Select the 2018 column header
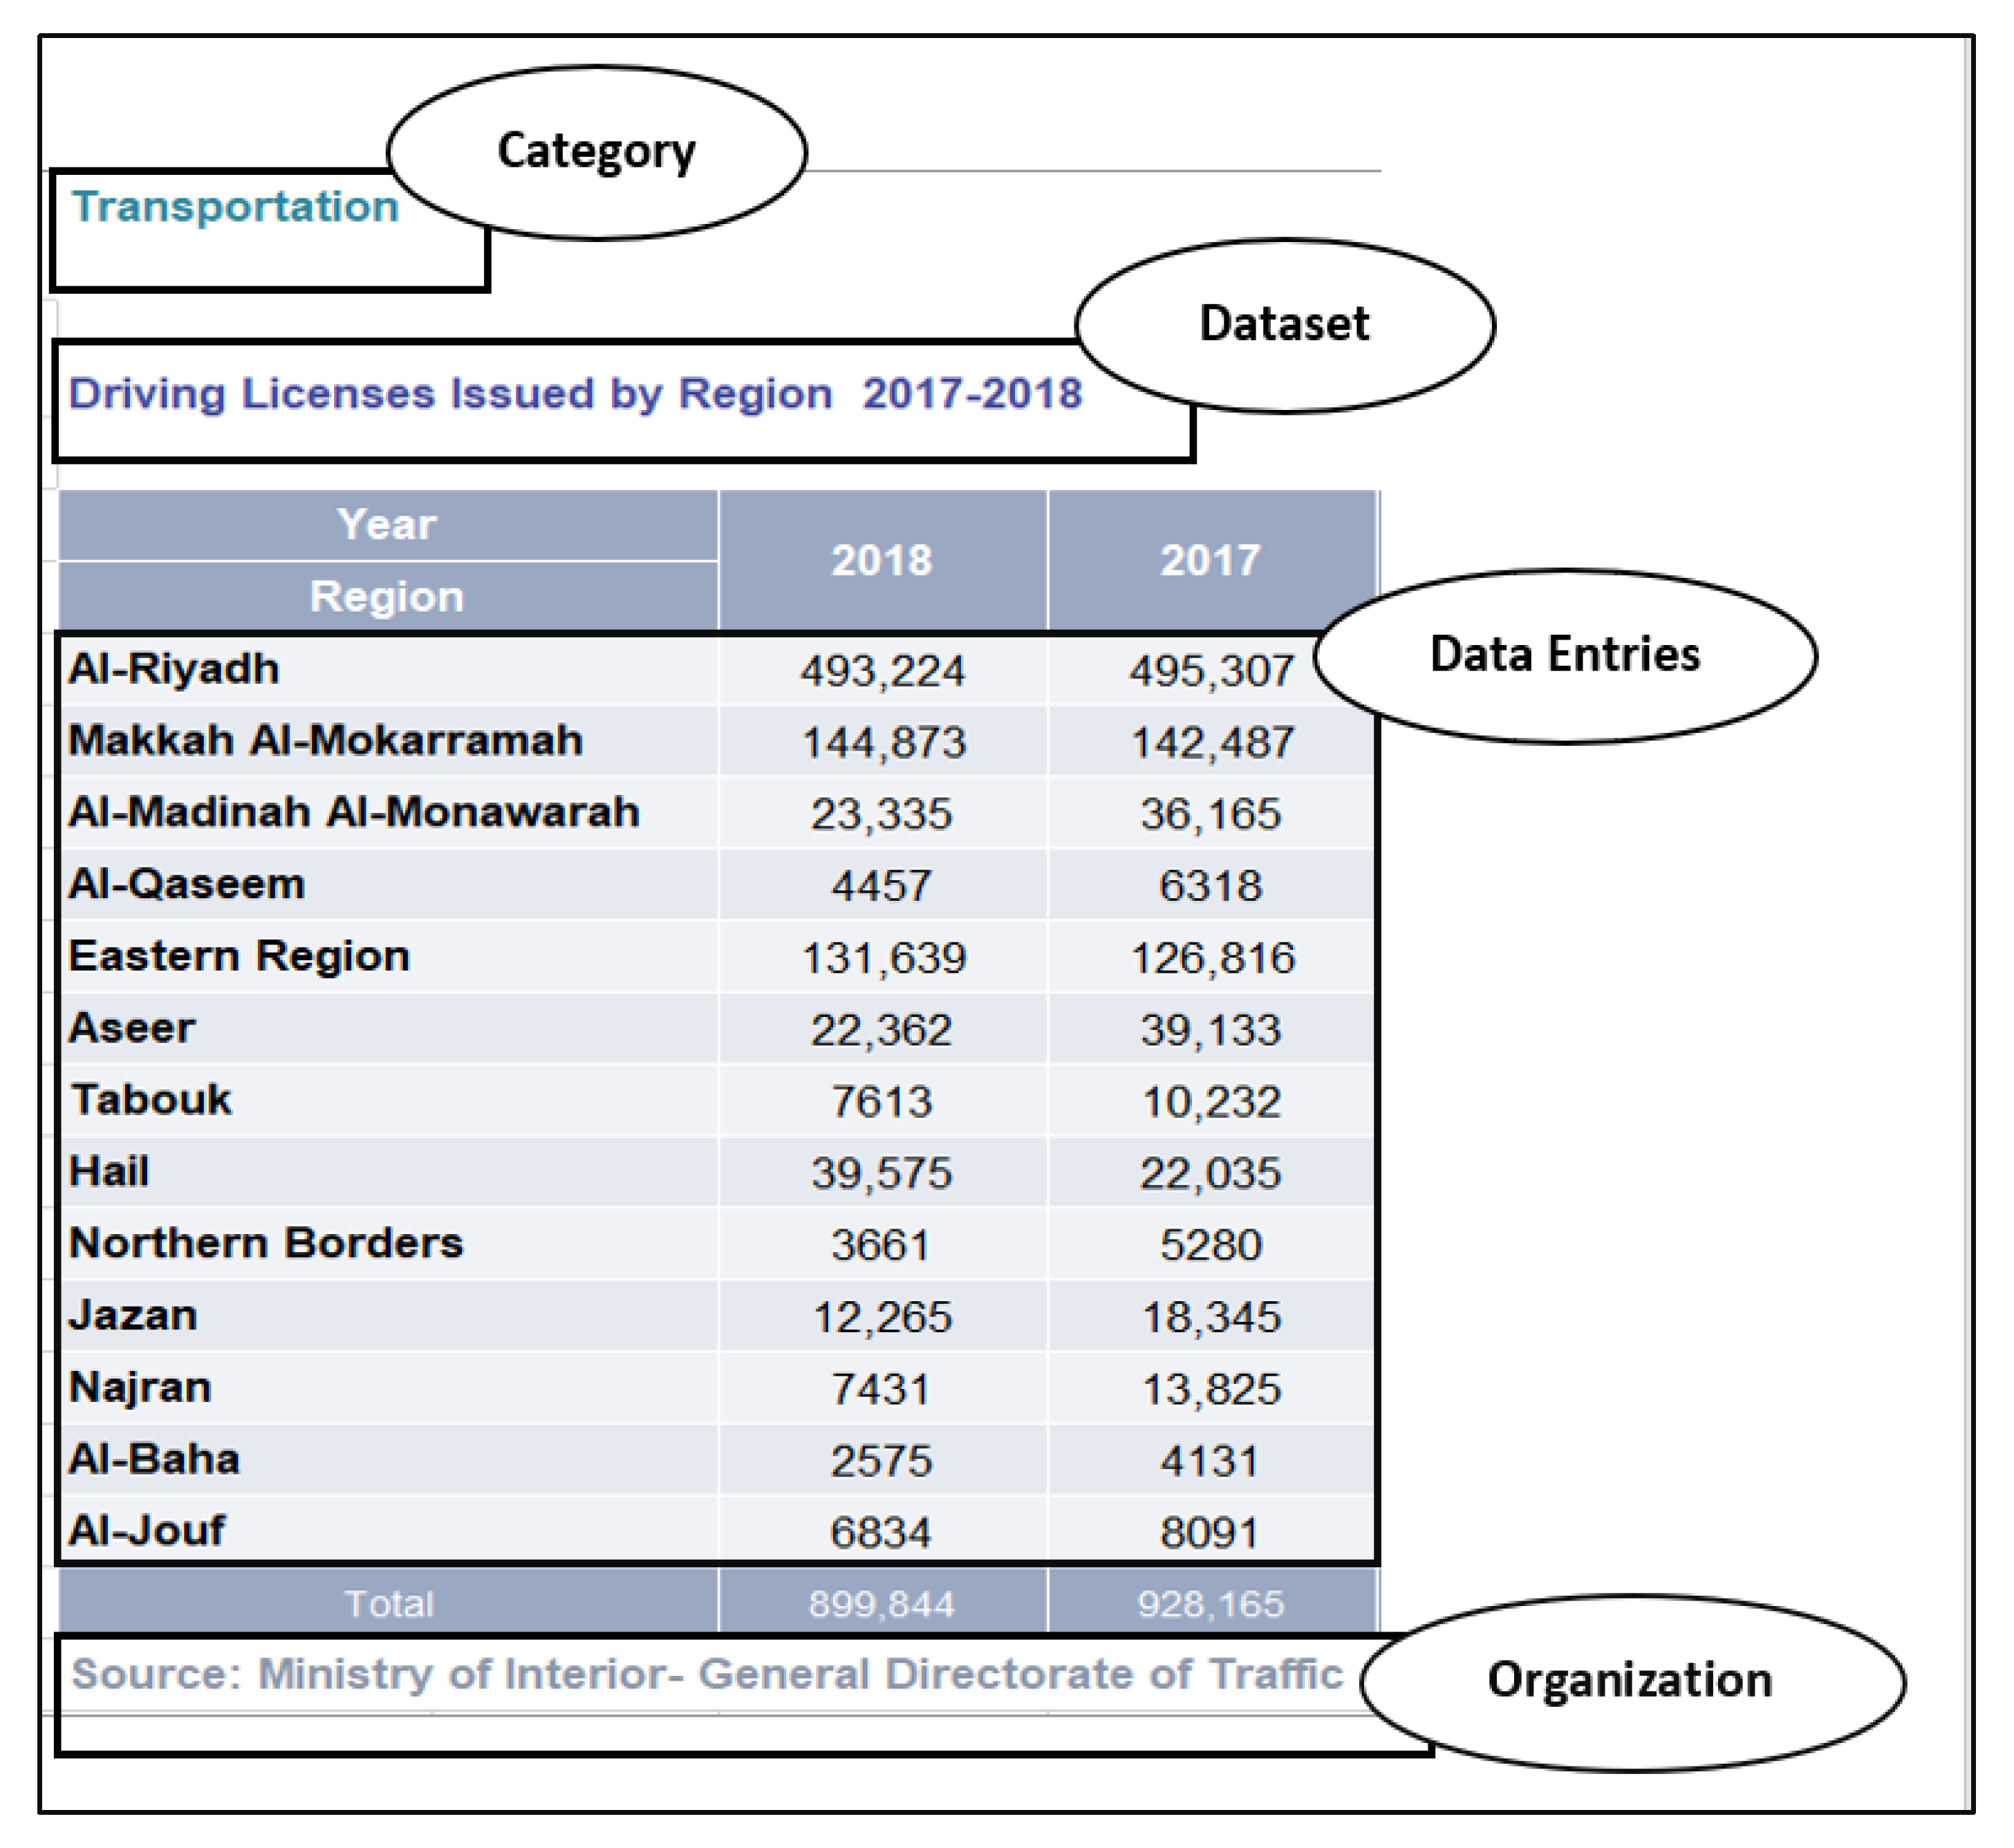The width and height of the screenshot is (2014, 1848). click(881, 561)
